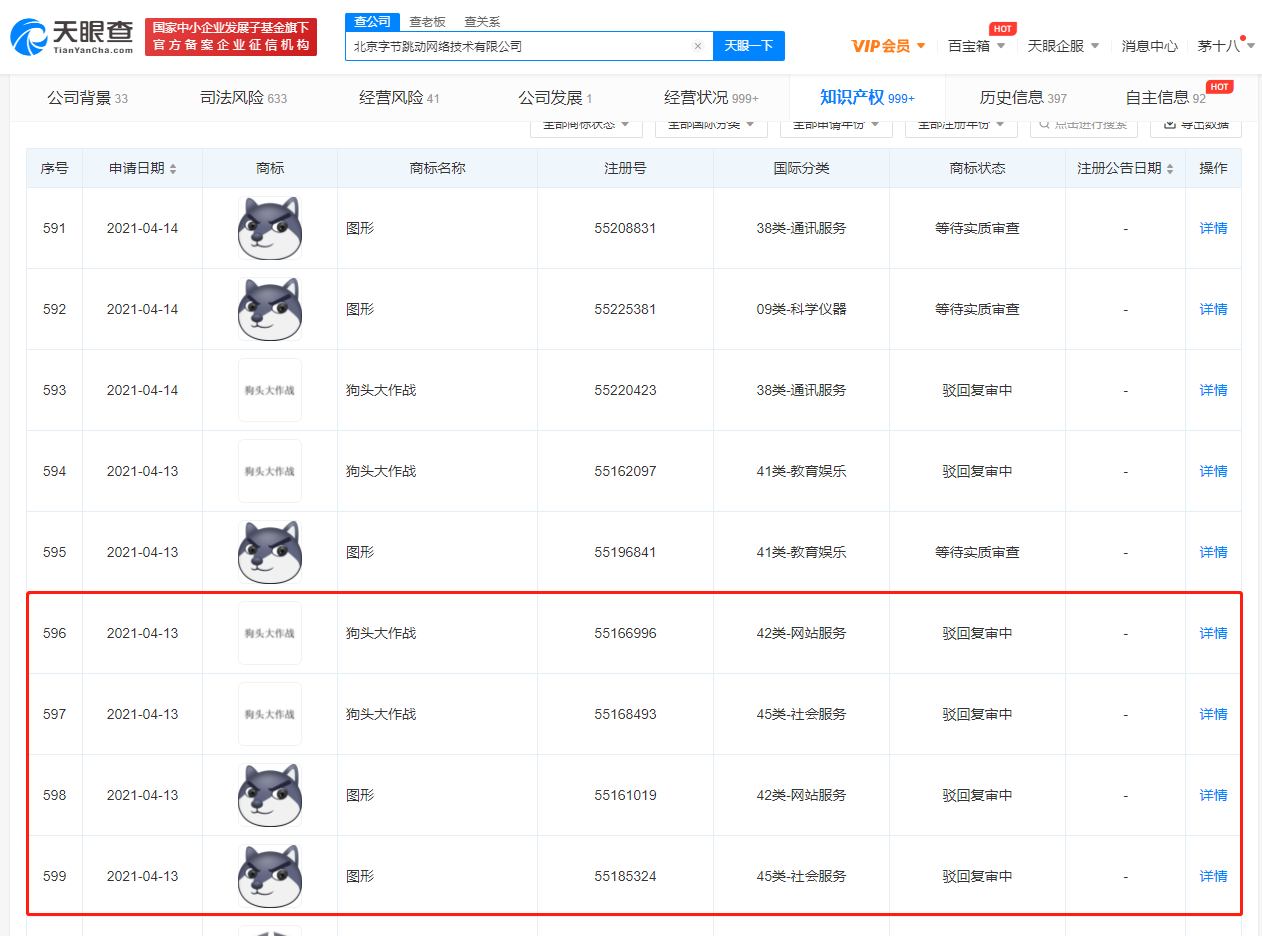Select the 知识产权 tab
This screenshot has width=1262, height=936.
tap(867, 98)
